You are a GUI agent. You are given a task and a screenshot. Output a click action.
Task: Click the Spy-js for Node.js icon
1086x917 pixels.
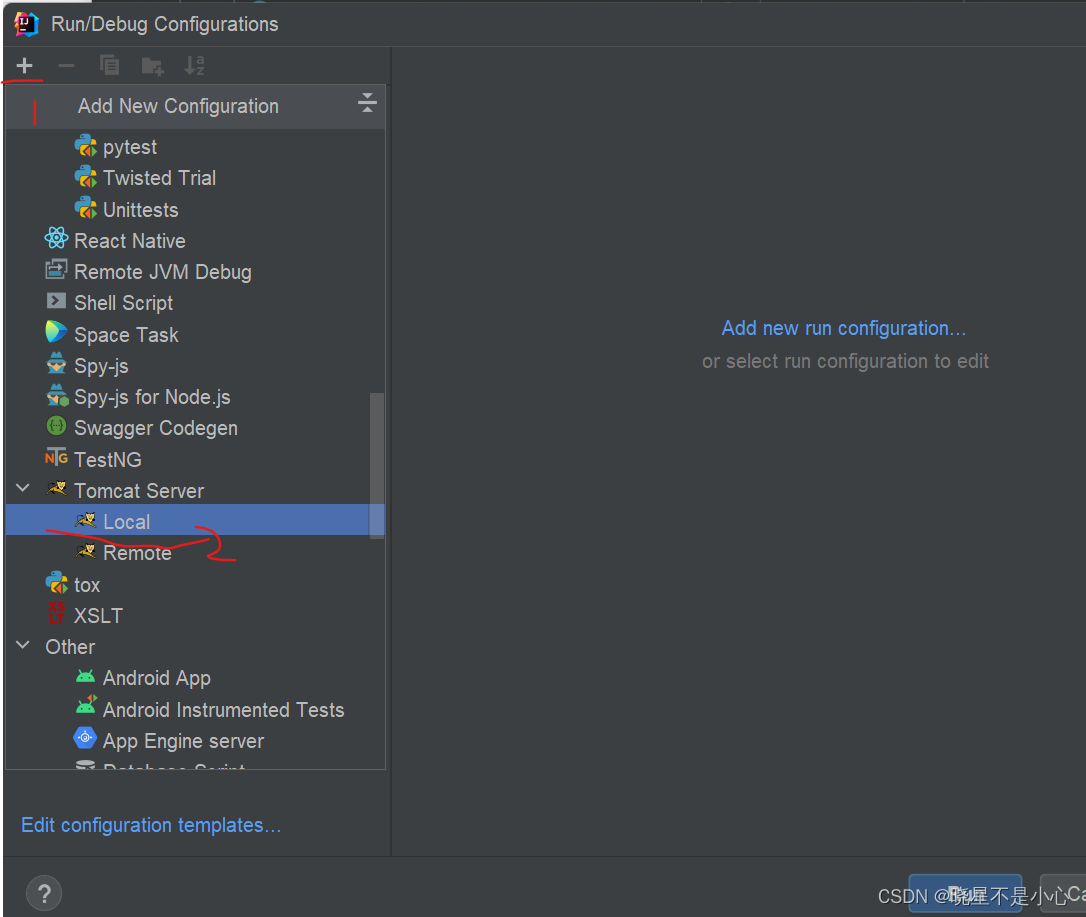pyautogui.click(x=57, y=395)
